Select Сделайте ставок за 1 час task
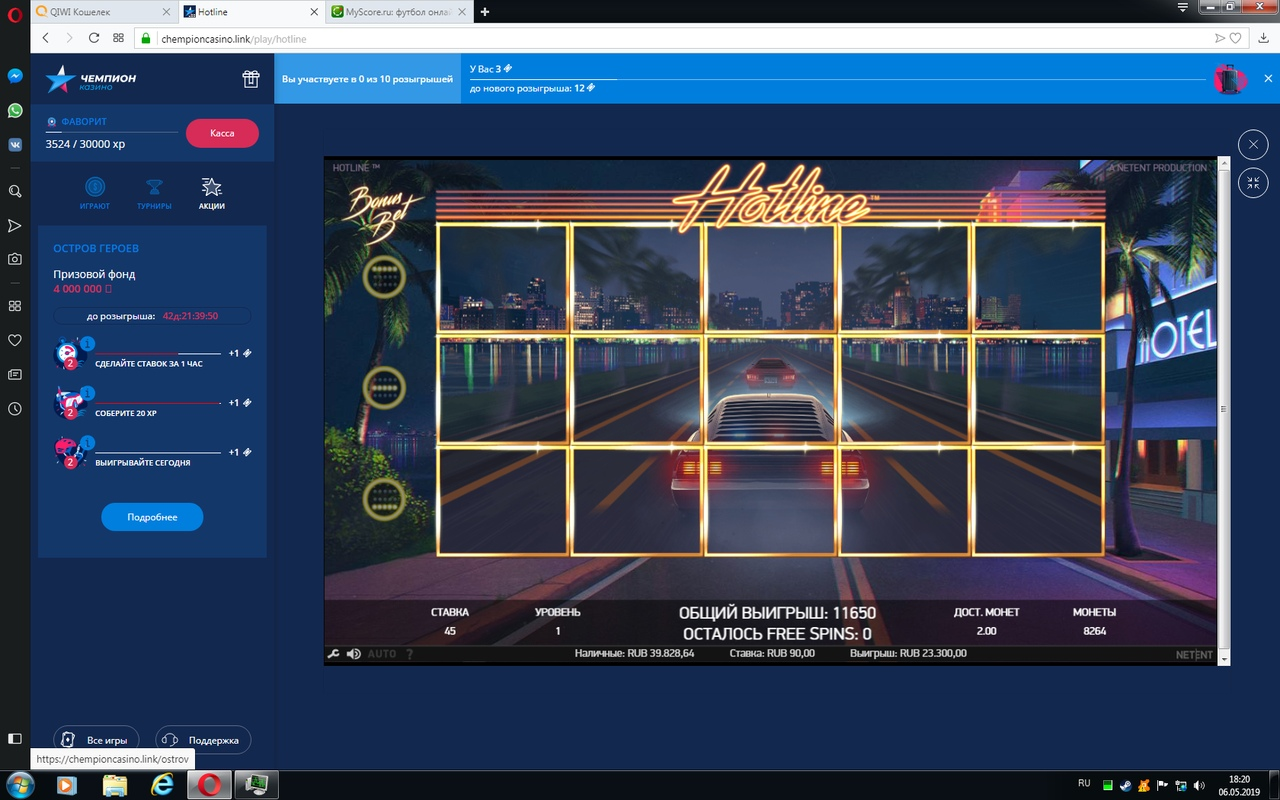Image resolution: width=1280 pixels, height=800 pixels. (x=152, y=354)
